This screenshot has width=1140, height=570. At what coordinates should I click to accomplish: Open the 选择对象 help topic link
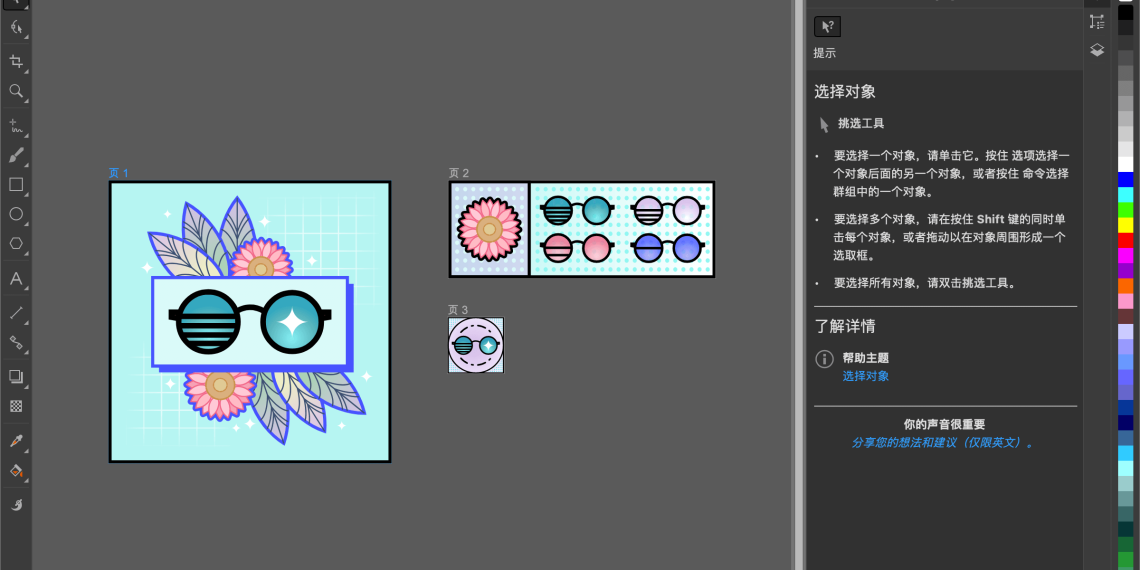pos(865,376)
